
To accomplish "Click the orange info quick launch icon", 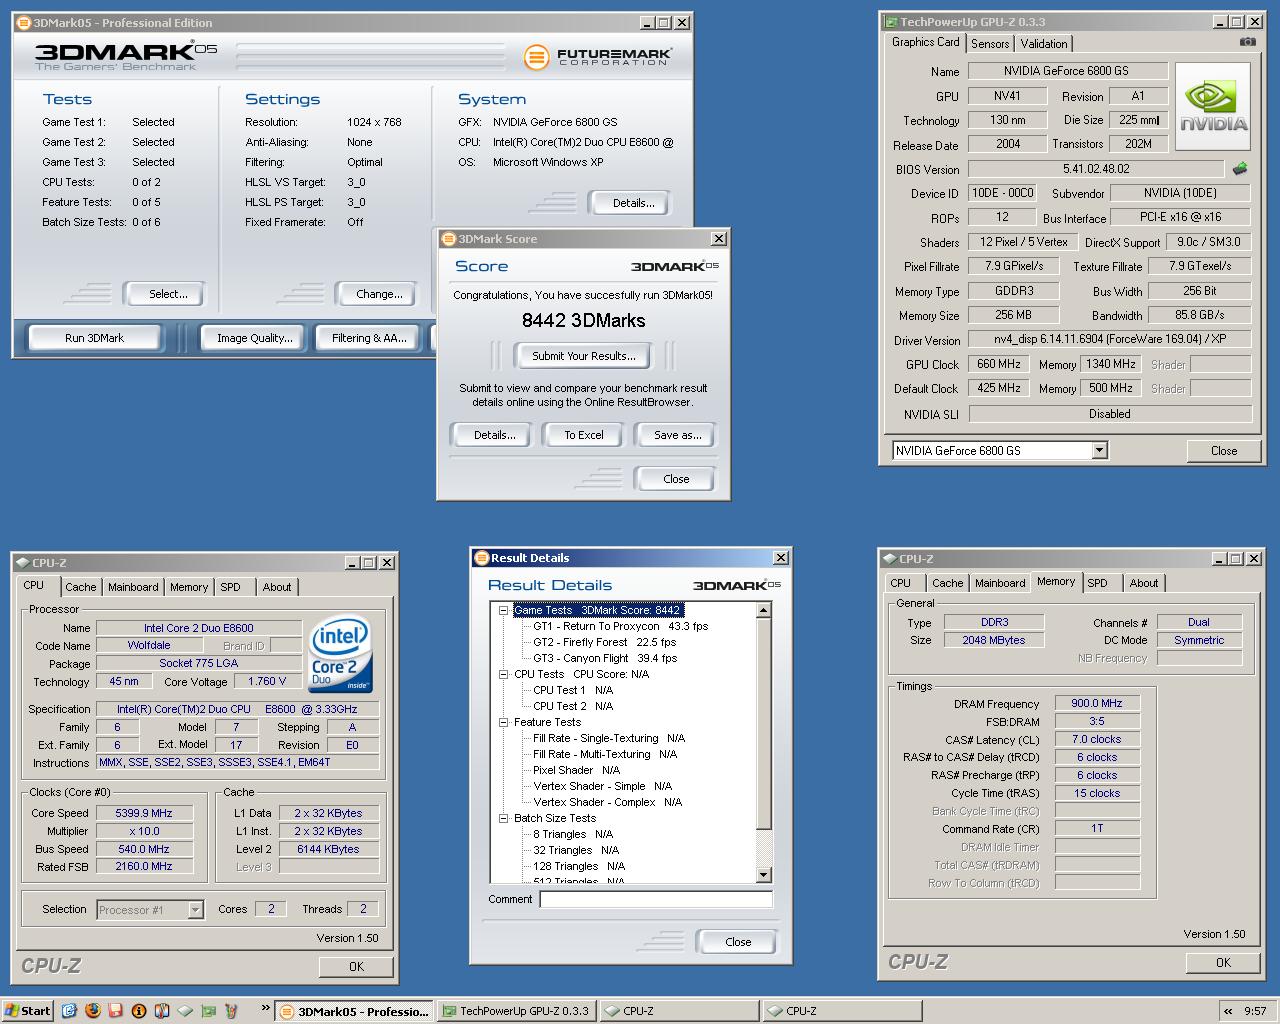I will [x=139, y=1011].
